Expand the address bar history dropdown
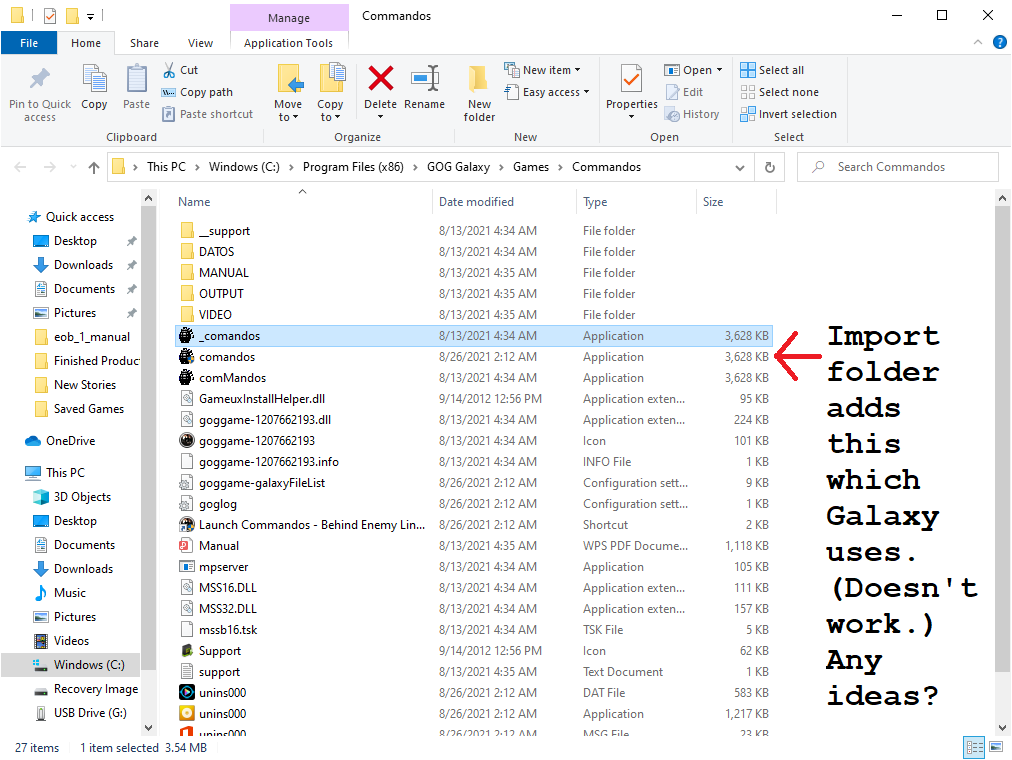 [x=740, y=168]
